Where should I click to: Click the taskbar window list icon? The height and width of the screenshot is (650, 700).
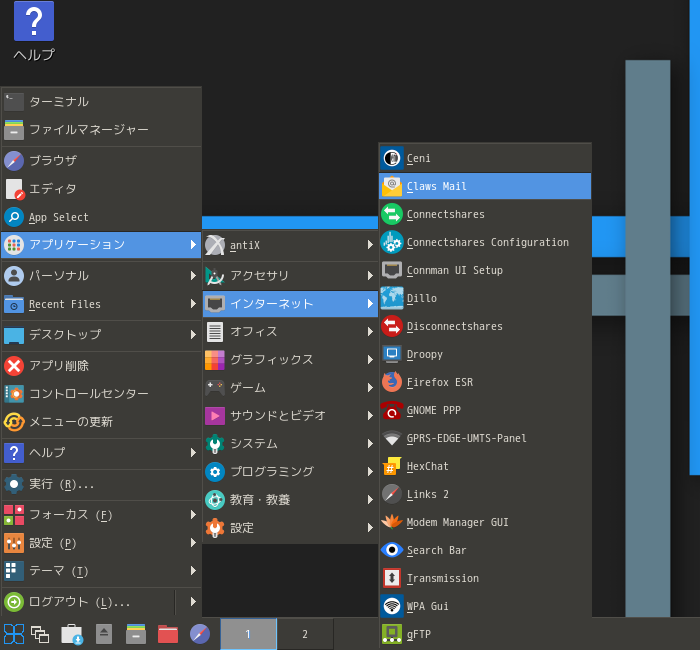point(40,634)
